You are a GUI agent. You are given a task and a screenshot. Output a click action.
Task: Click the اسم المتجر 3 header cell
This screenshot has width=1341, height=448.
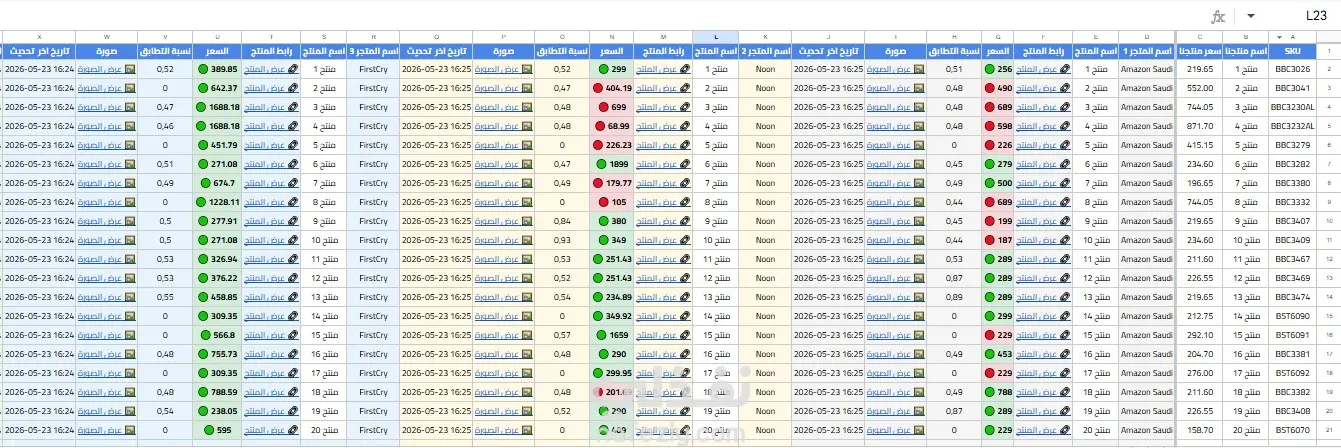pyautogui.click(x=373, y=51)
